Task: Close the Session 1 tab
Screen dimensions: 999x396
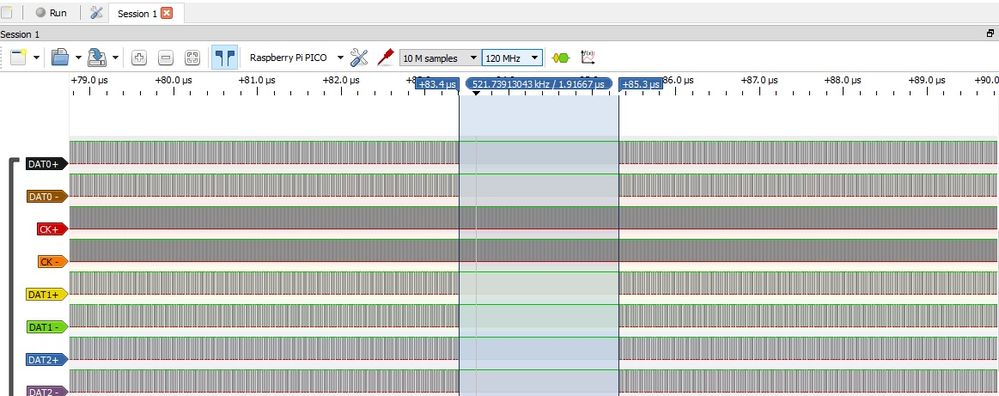Action: pyautogui.click(x=166, y=13)
